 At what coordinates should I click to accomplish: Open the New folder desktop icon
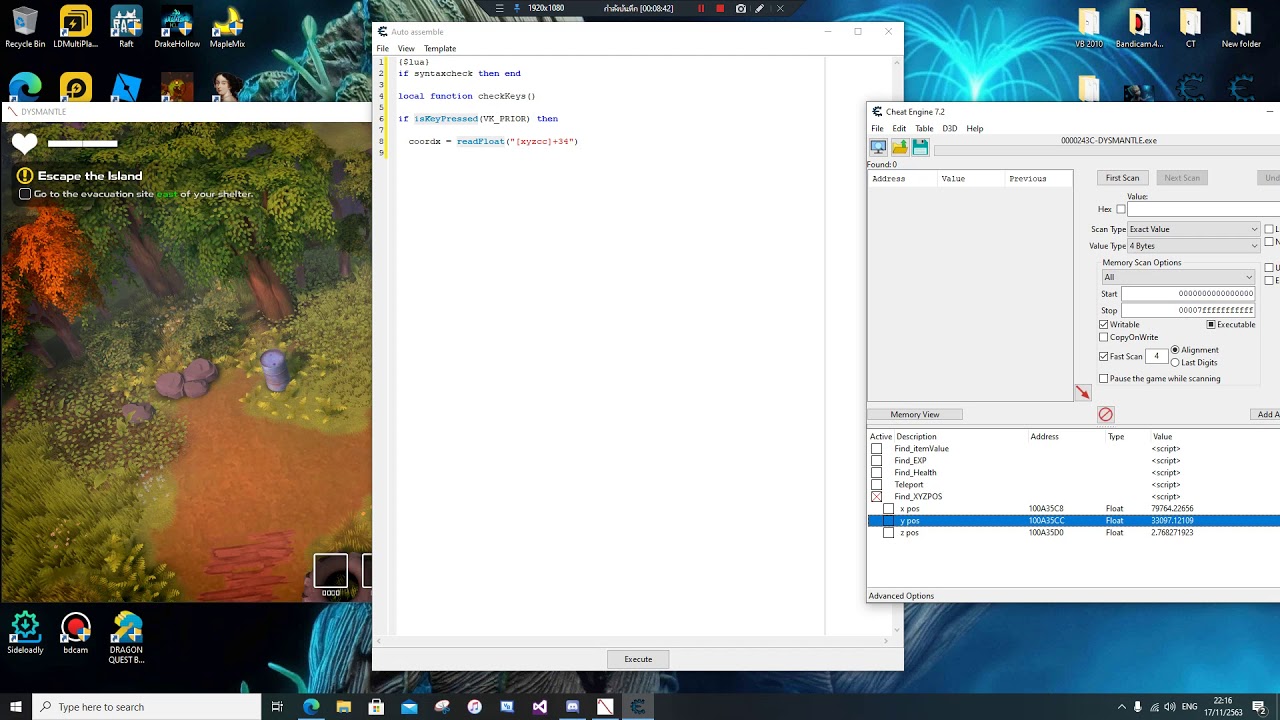pyautogui.click(x=1241, y=27)
